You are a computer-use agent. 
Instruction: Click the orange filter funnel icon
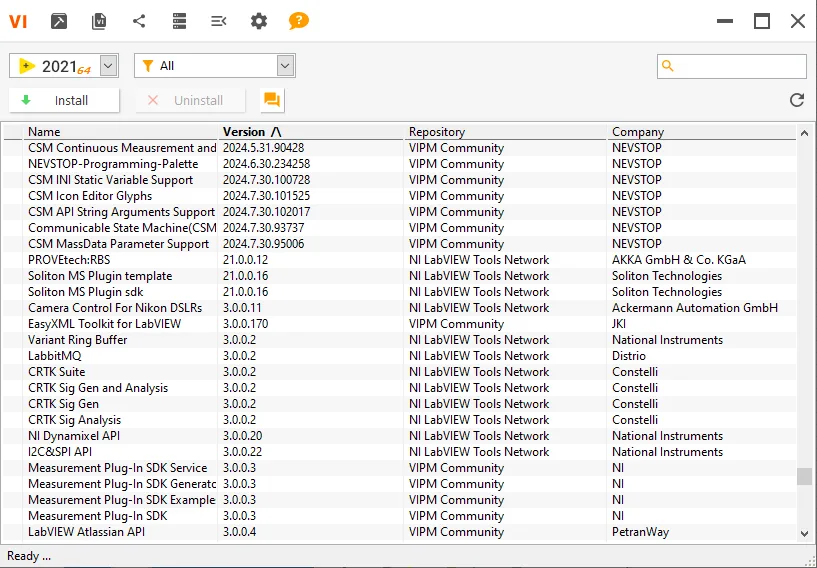(x=148, y=66)
